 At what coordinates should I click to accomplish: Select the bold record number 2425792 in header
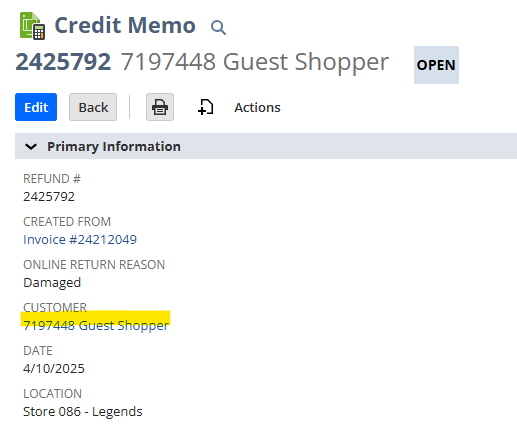click(63, 62)
